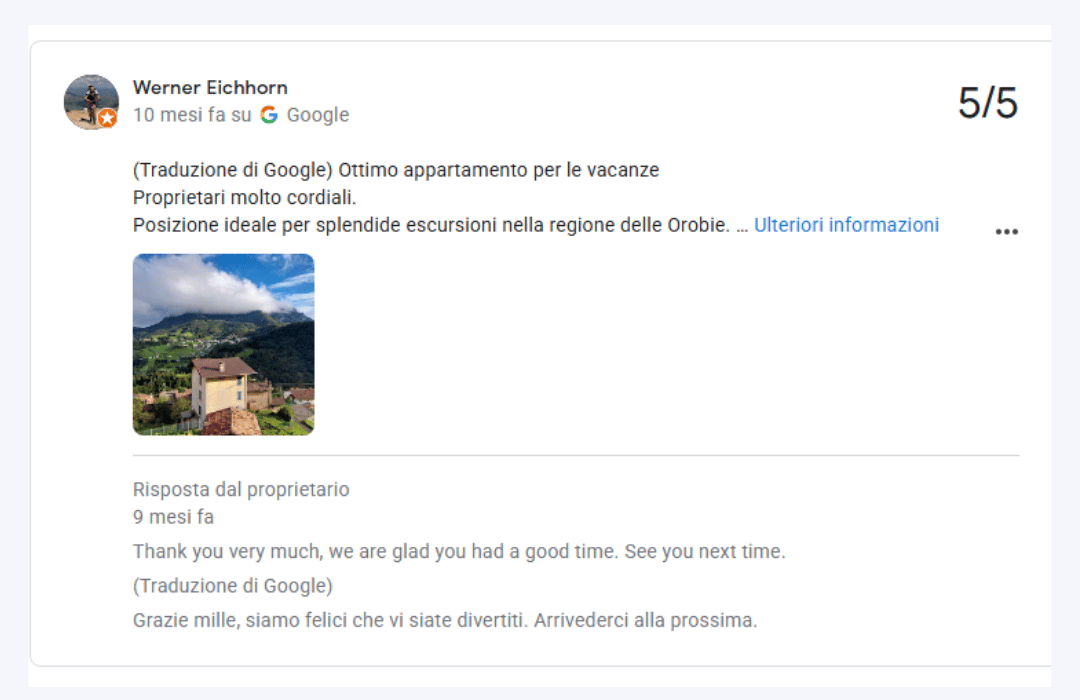This screenshot has height=700, width=1080.
Task: Open the three-dot review options menu
Action: [1006, 232]
